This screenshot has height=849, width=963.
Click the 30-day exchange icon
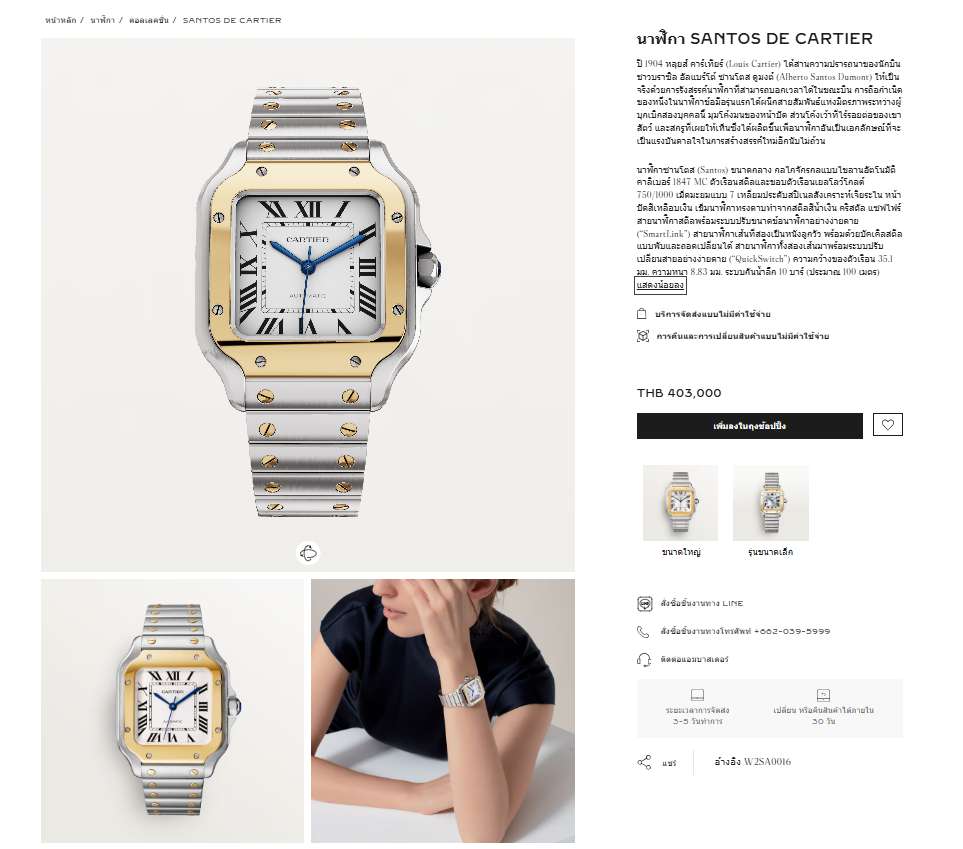[x=823, y=695]
